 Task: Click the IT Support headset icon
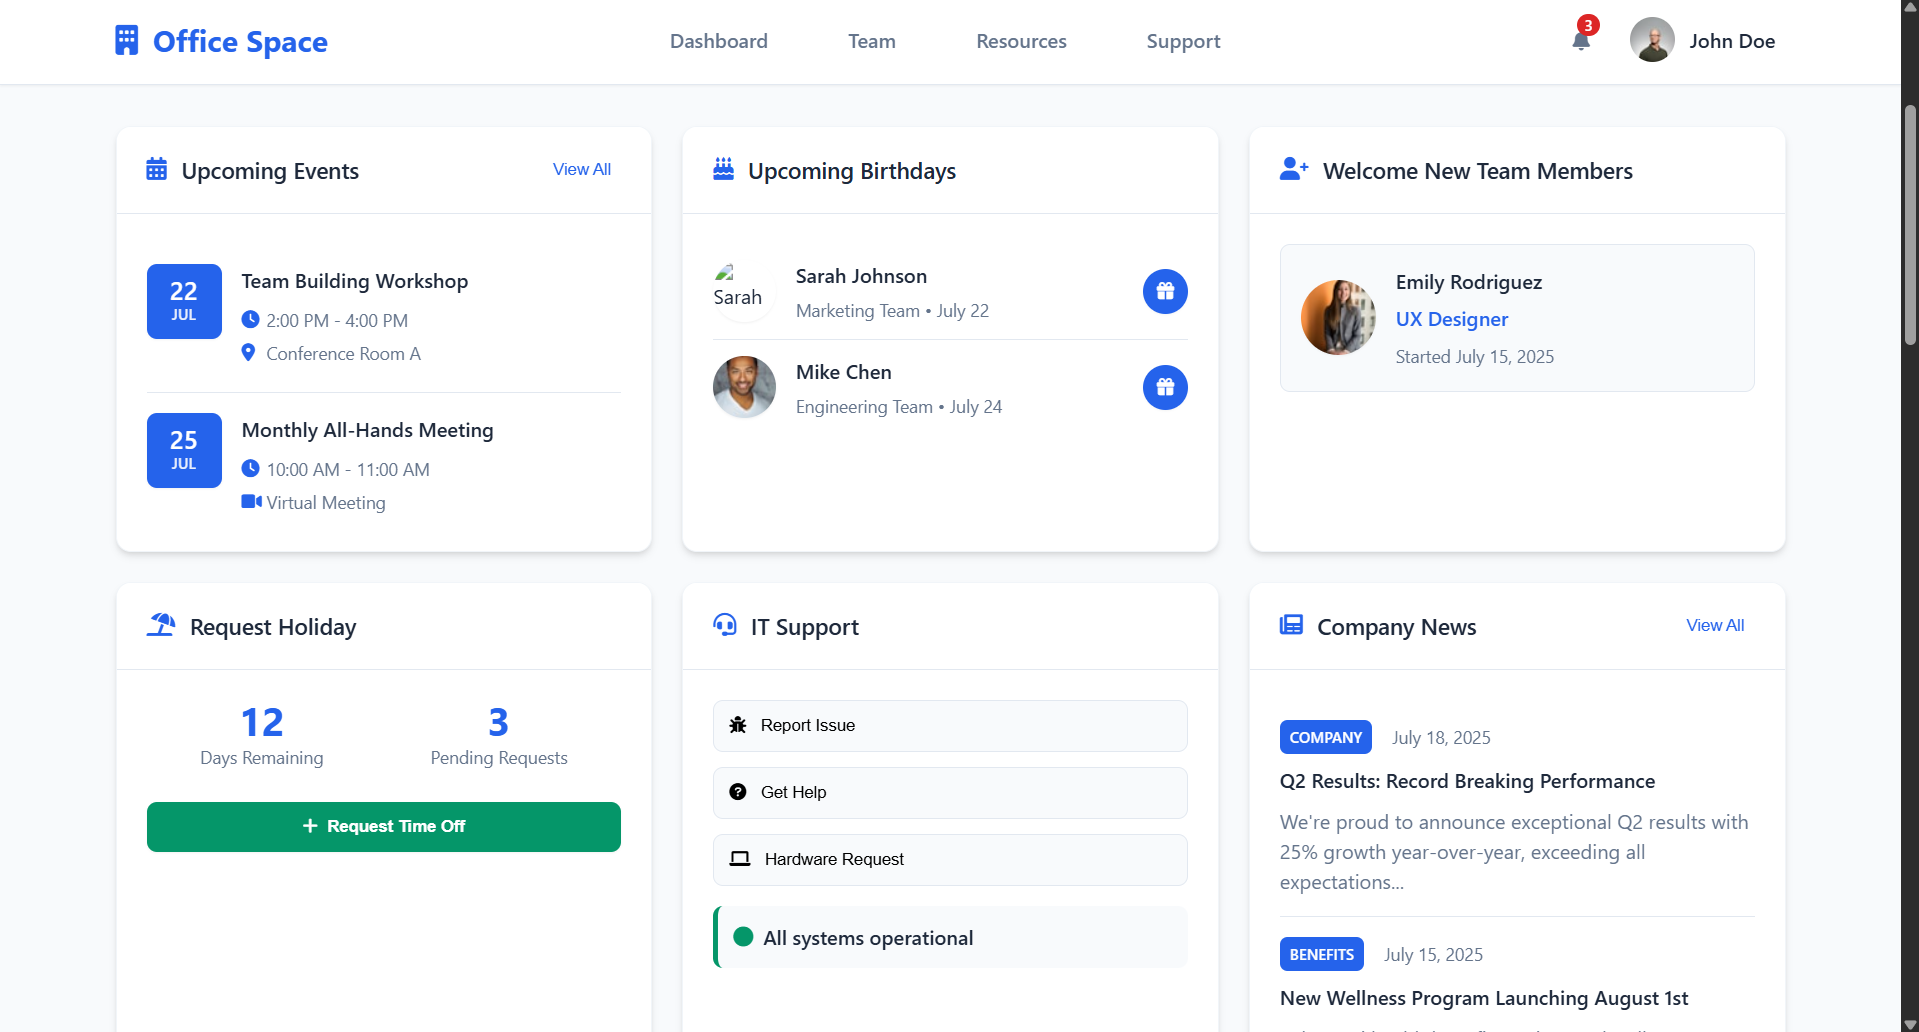725,625
